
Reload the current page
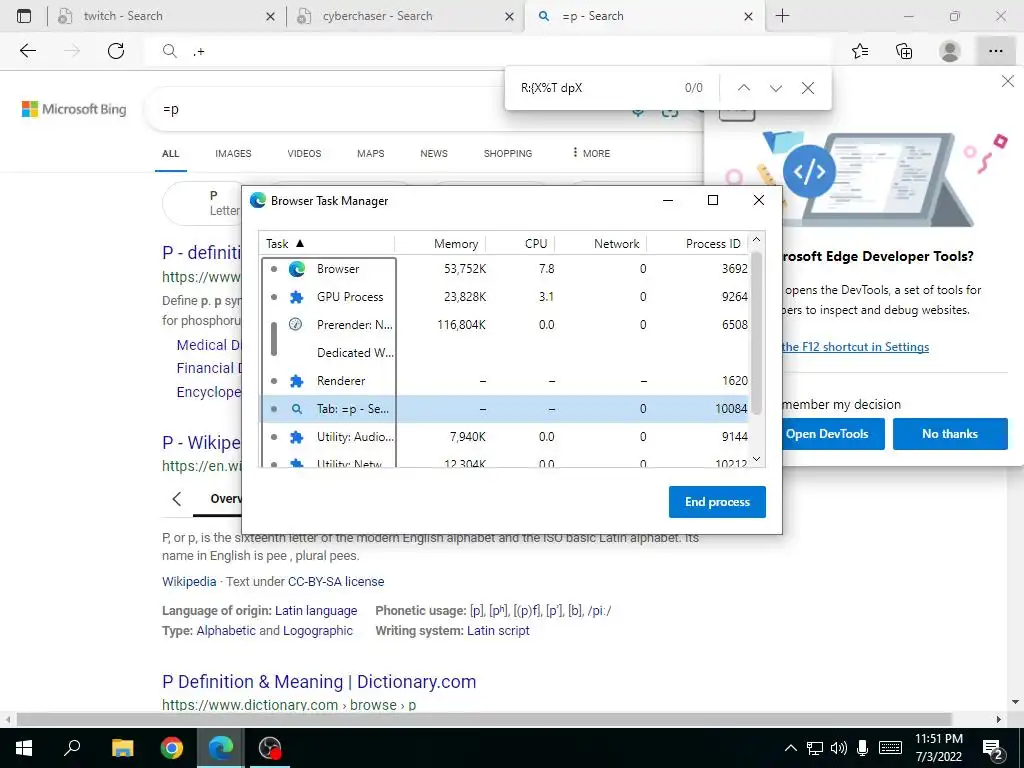pyautogui.click(x=116, y=51)
